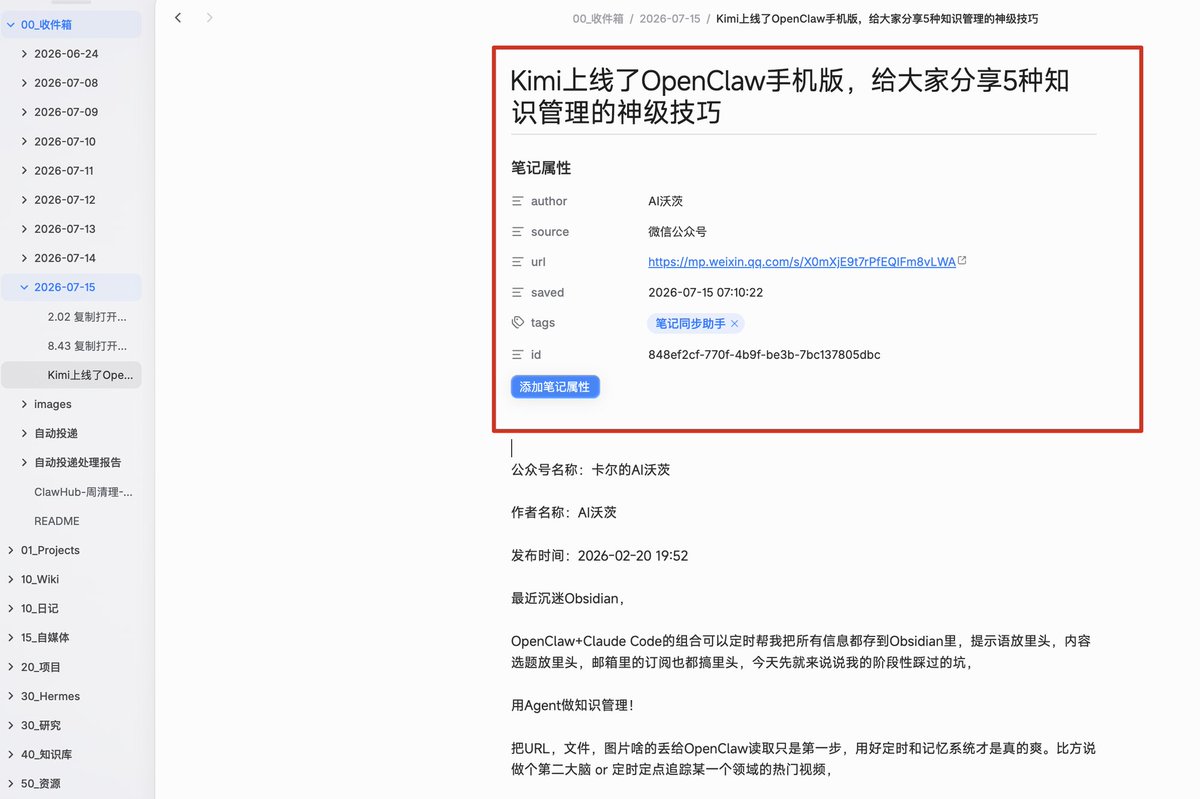Expand the 2026-07-13 folder
The image size is (1200, 799).
click(x=24, y=229)
